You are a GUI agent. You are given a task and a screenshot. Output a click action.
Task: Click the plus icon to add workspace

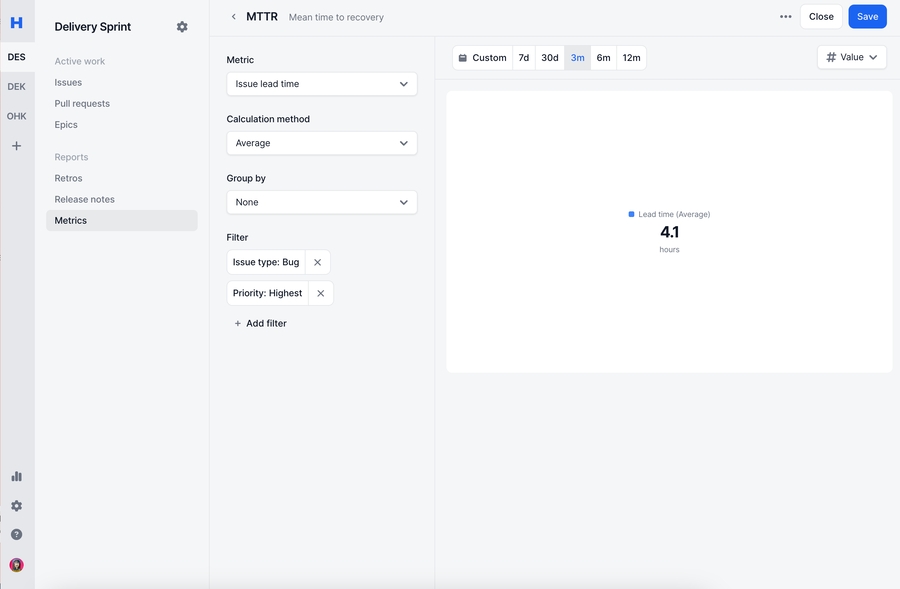point(16,146)
